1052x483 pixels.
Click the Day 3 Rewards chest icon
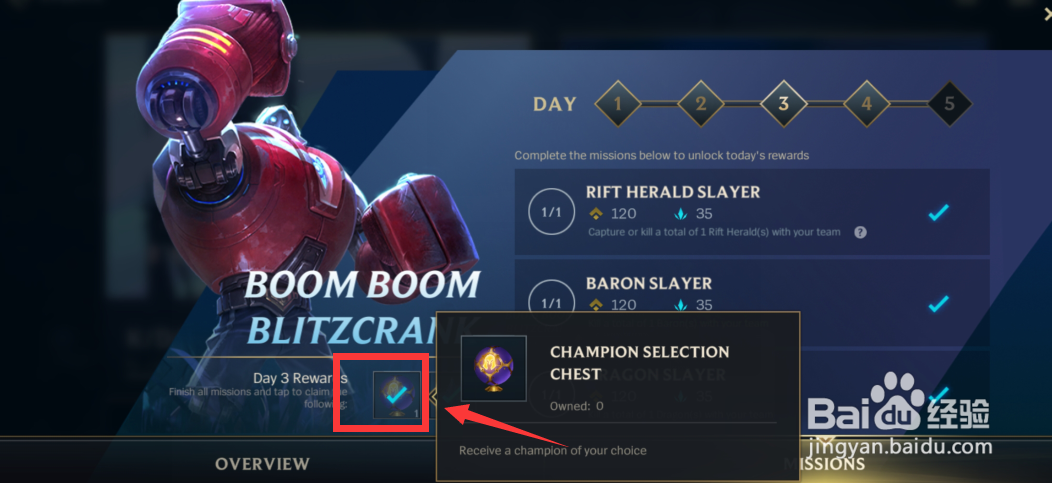(x=397, y=394)
